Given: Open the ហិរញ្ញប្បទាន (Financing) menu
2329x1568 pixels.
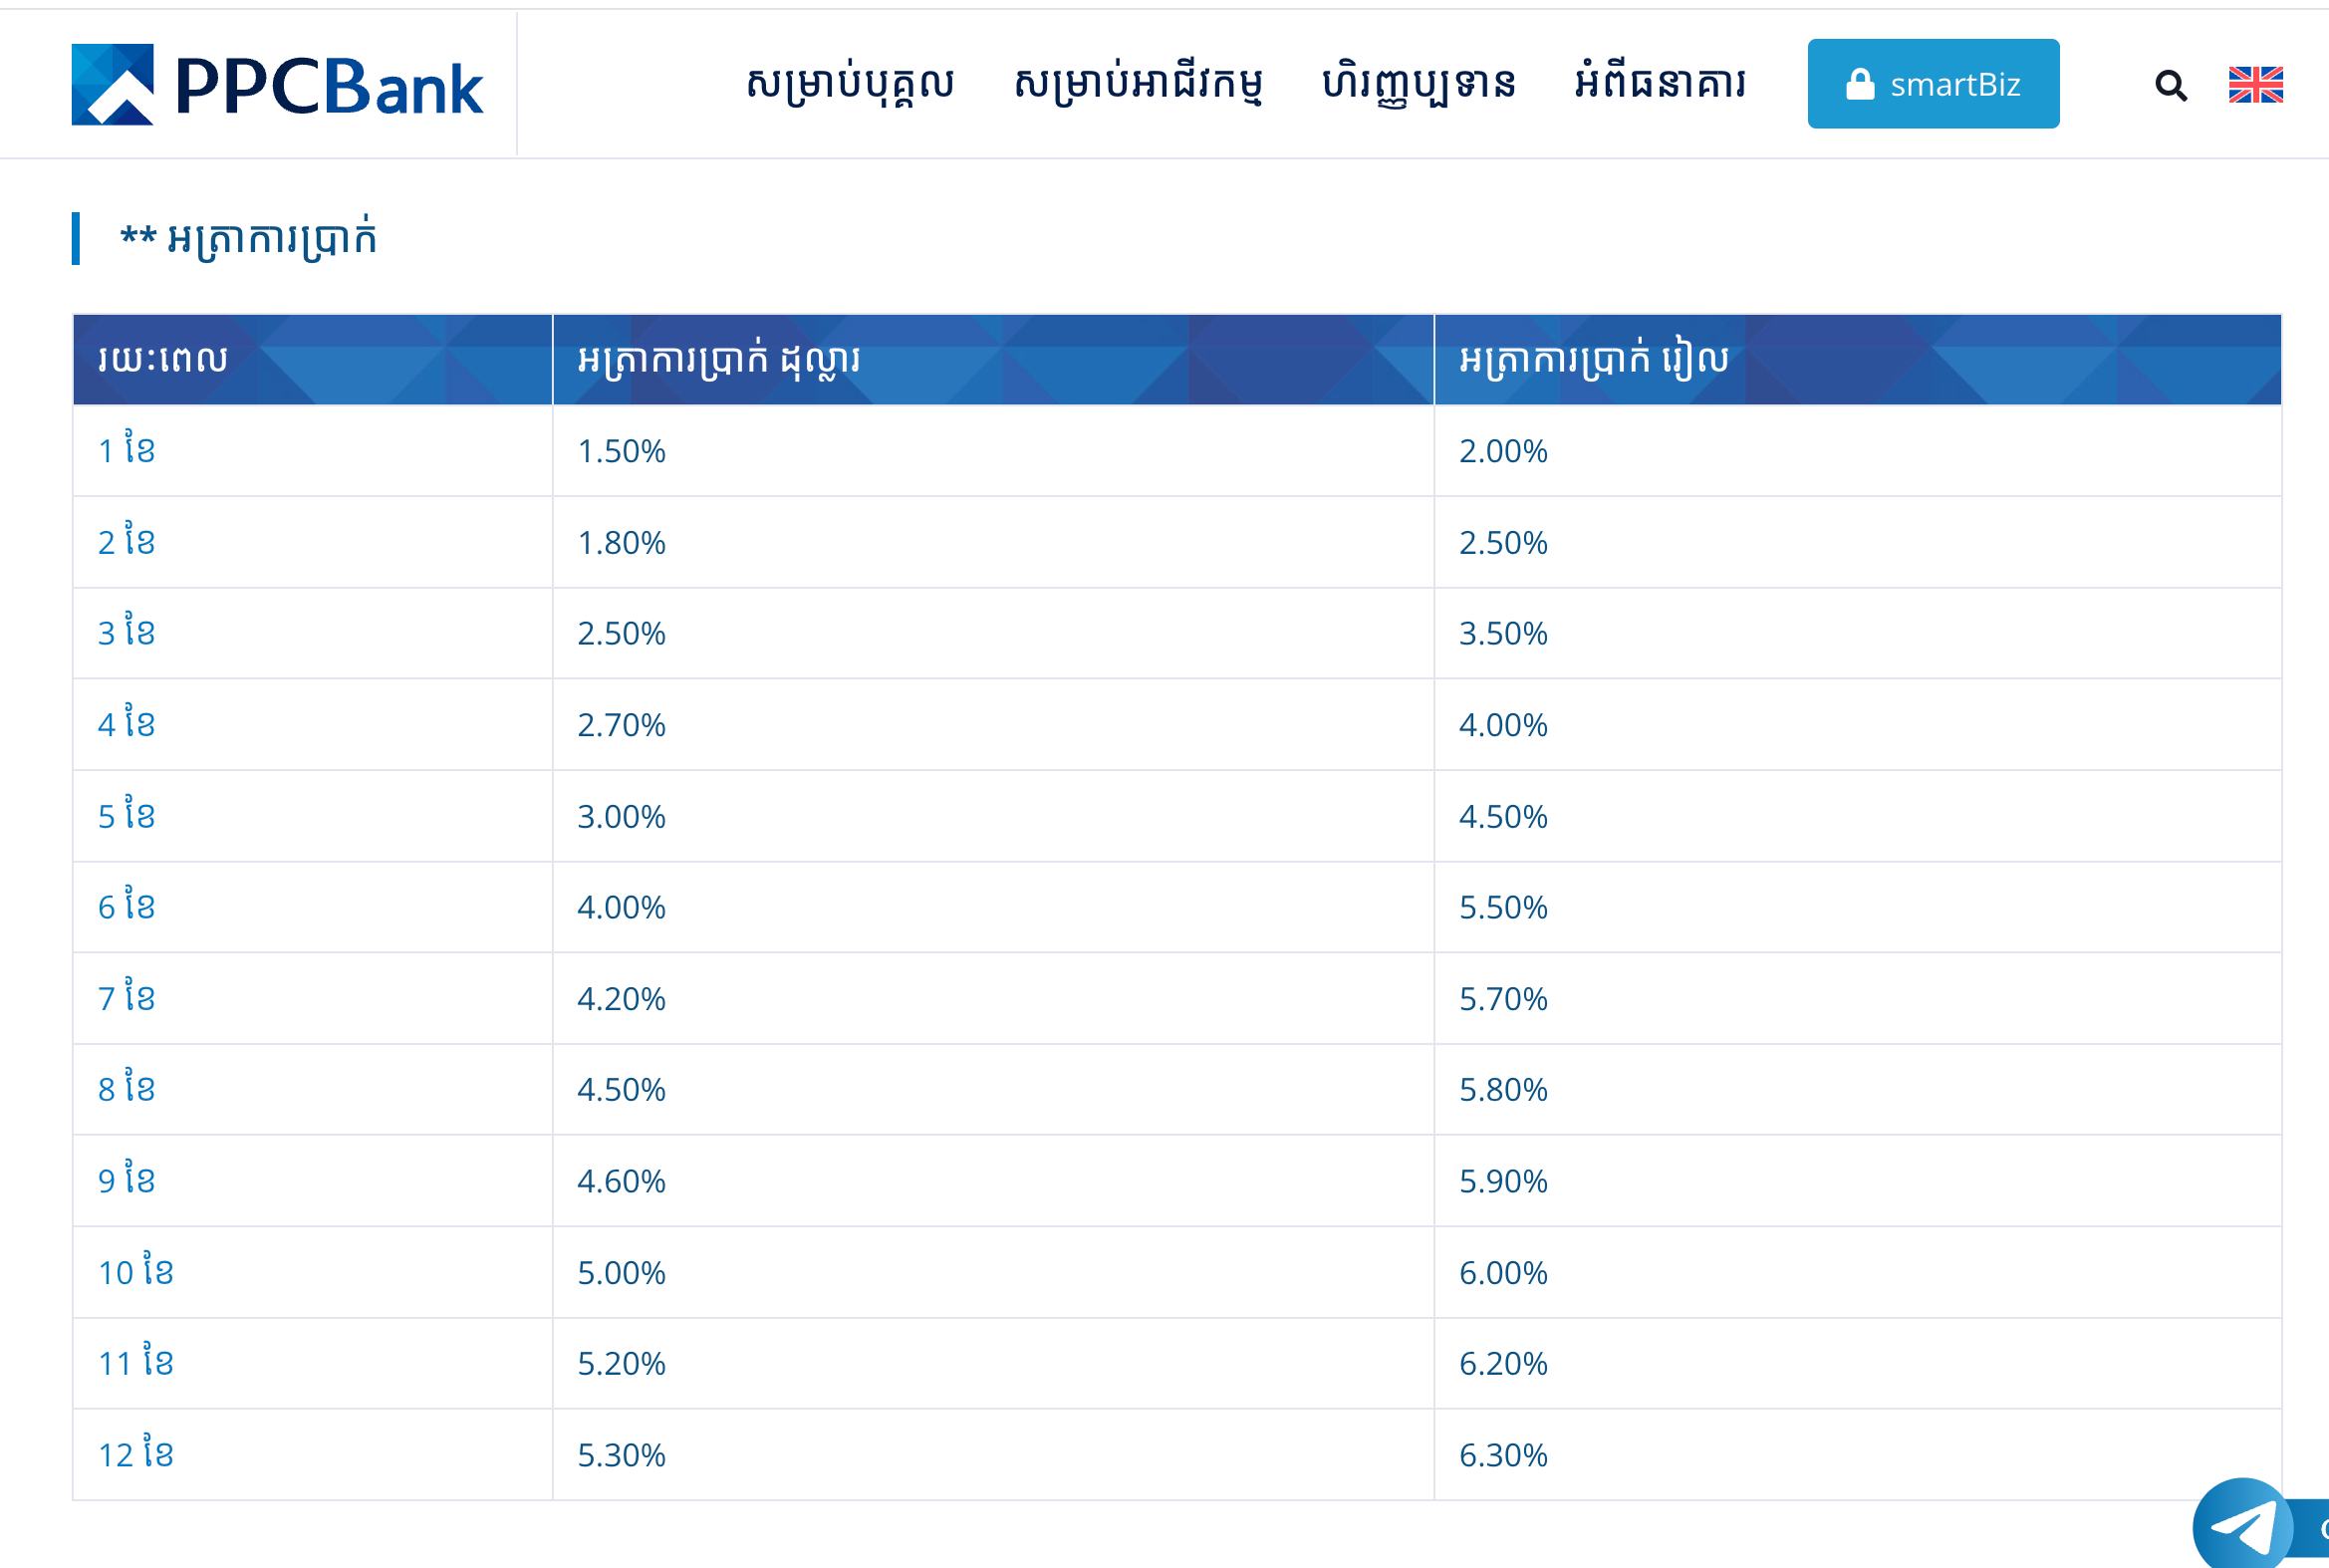Looking at the screenshot, I should click(1418, 85).
